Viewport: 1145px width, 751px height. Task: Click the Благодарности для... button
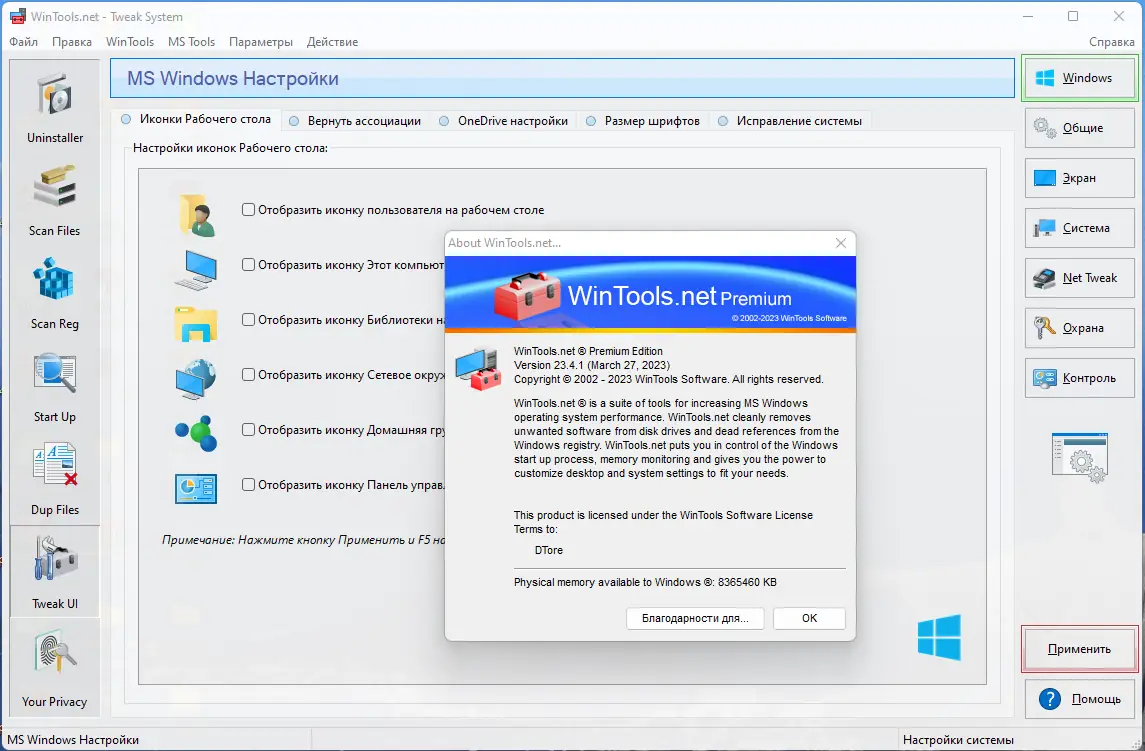click(695, 618)
